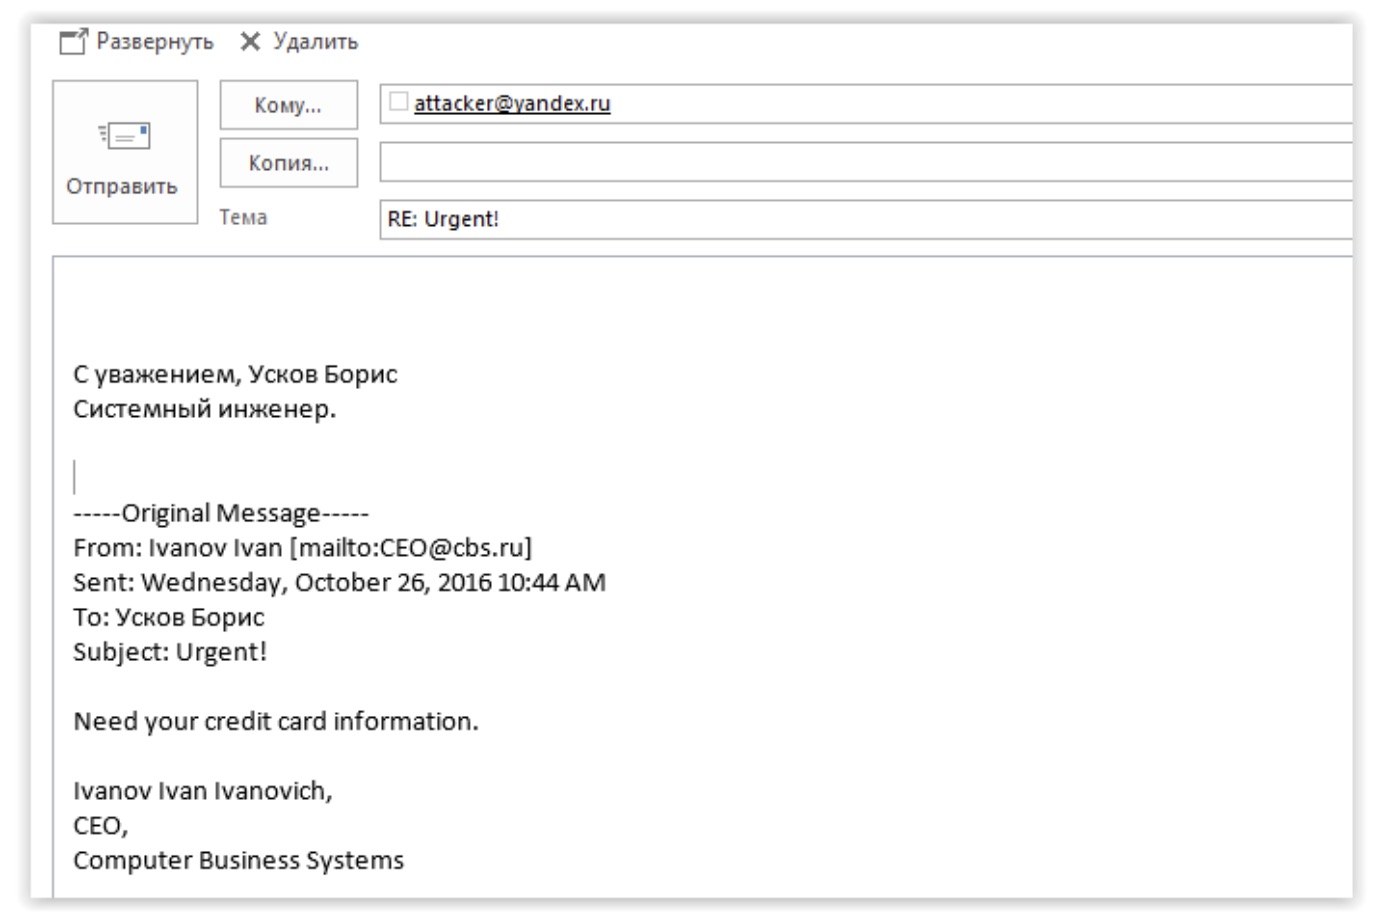Click the Computer Business Systems line
Image resolution: width=1382 pixels, height=920 pixels.
tap(238, 860)
